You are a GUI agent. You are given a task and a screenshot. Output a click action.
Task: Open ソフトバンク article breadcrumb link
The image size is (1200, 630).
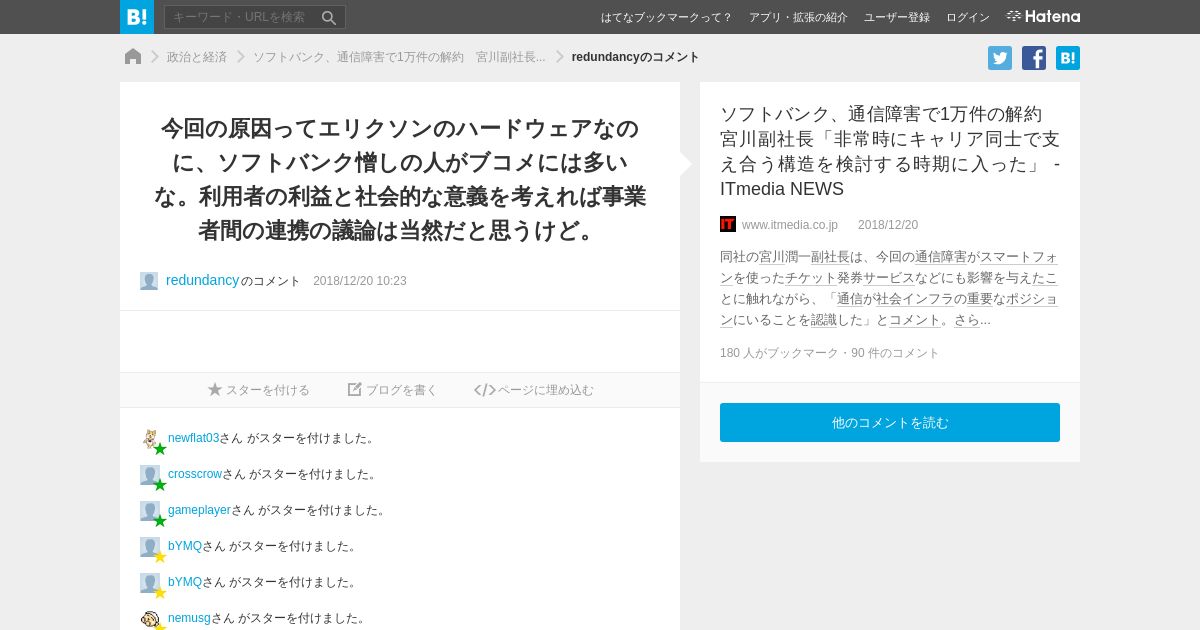[x=399, y=57]
